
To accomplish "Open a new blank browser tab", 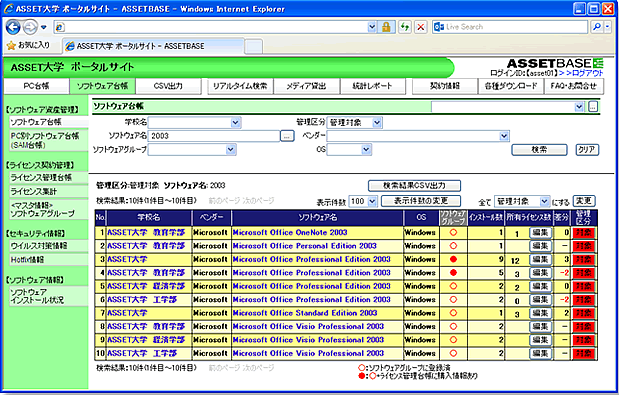I will tap(253, 47).
